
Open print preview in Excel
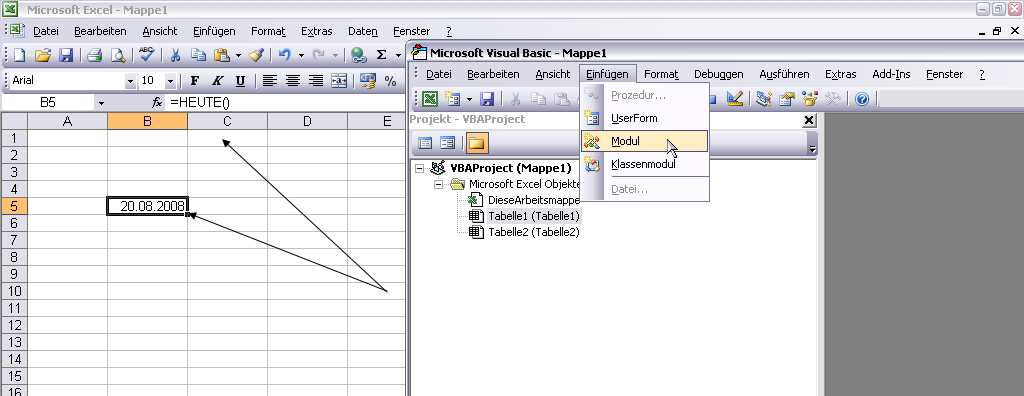(x=118, y=56)
